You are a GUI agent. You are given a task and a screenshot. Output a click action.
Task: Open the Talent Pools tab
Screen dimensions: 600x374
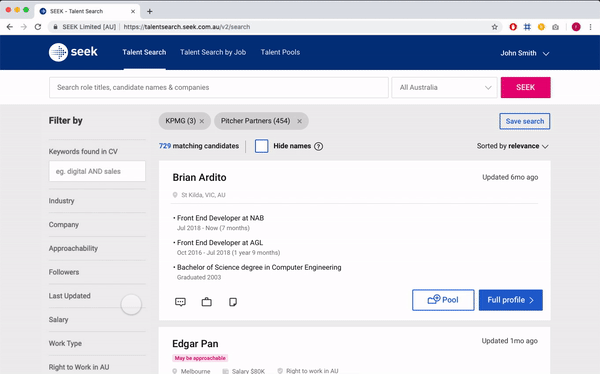coord(280,52)
